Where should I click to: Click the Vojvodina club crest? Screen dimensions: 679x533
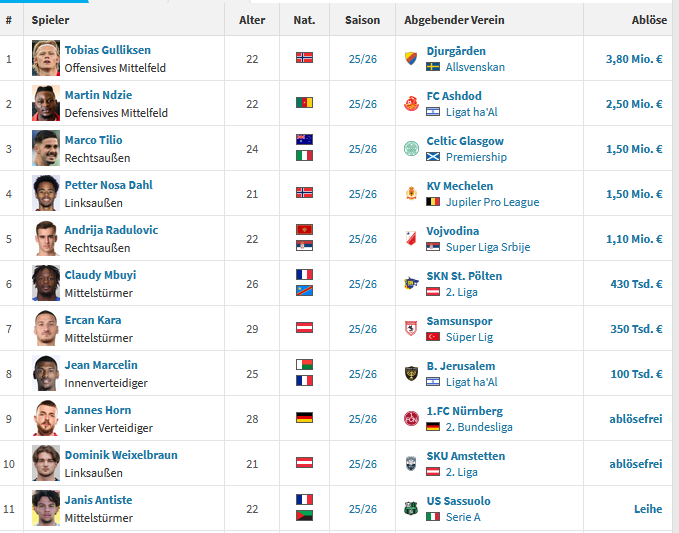[x=411, y=239]
